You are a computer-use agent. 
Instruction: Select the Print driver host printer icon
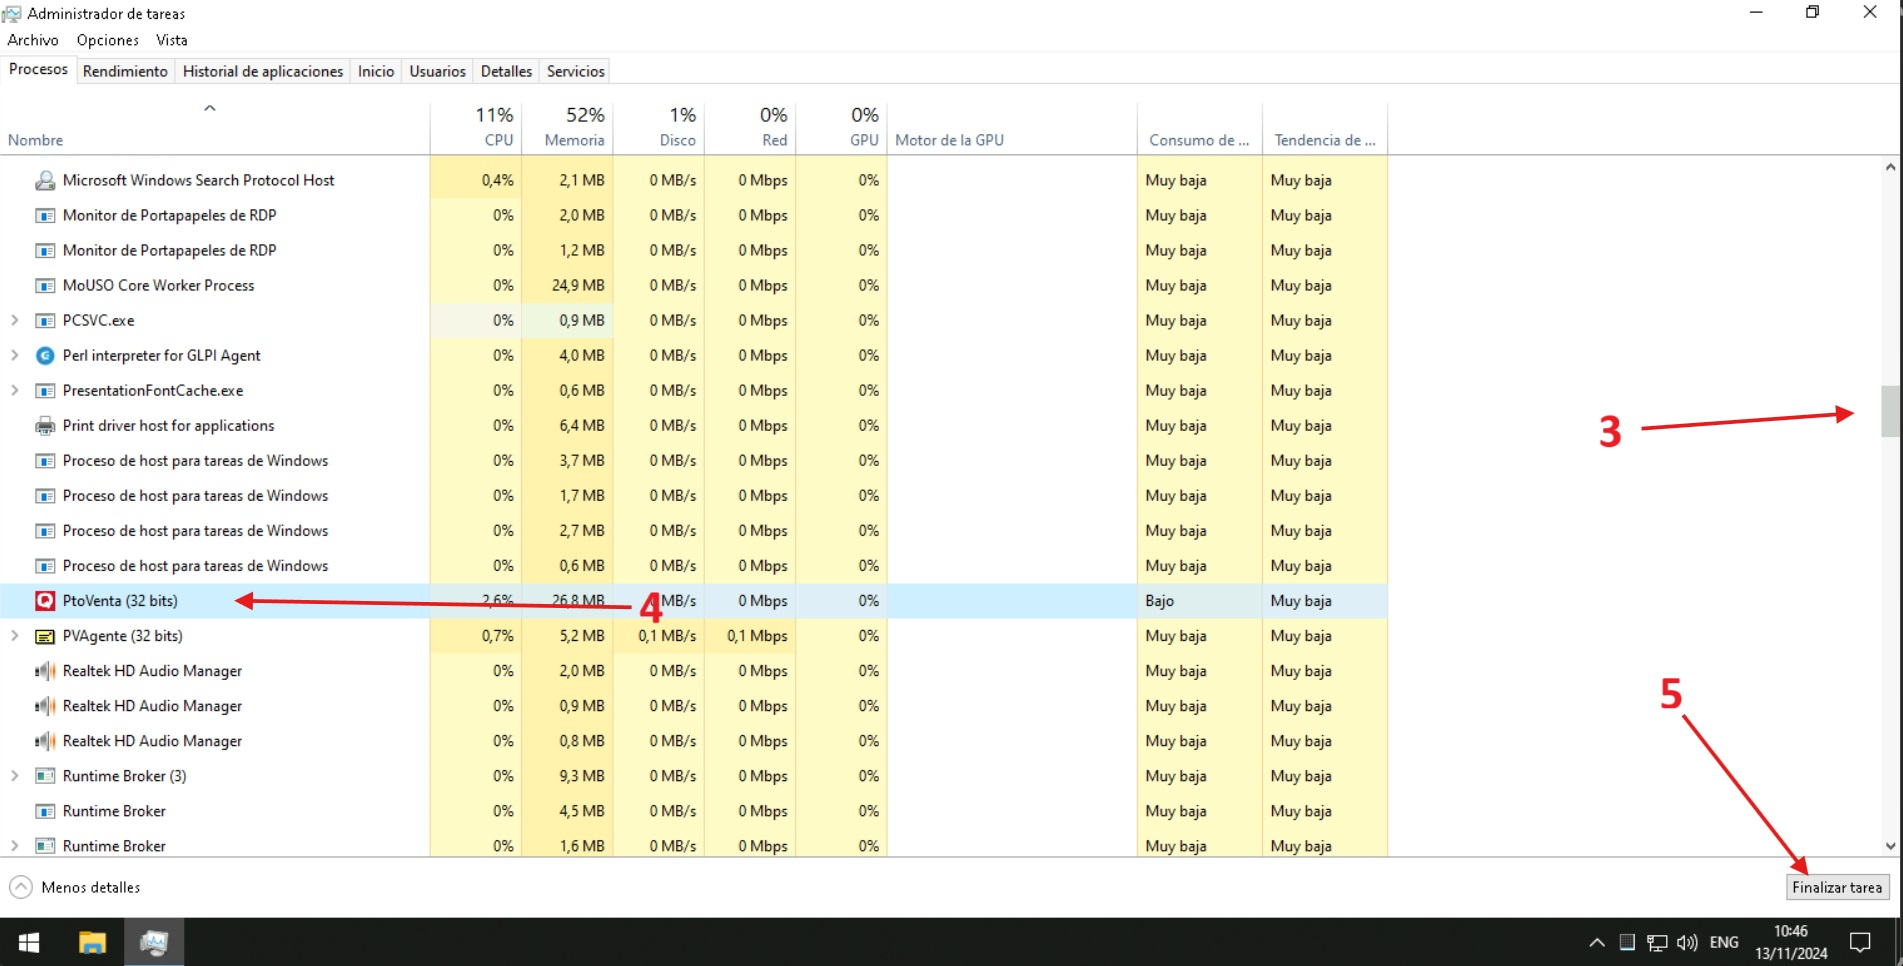45,426
